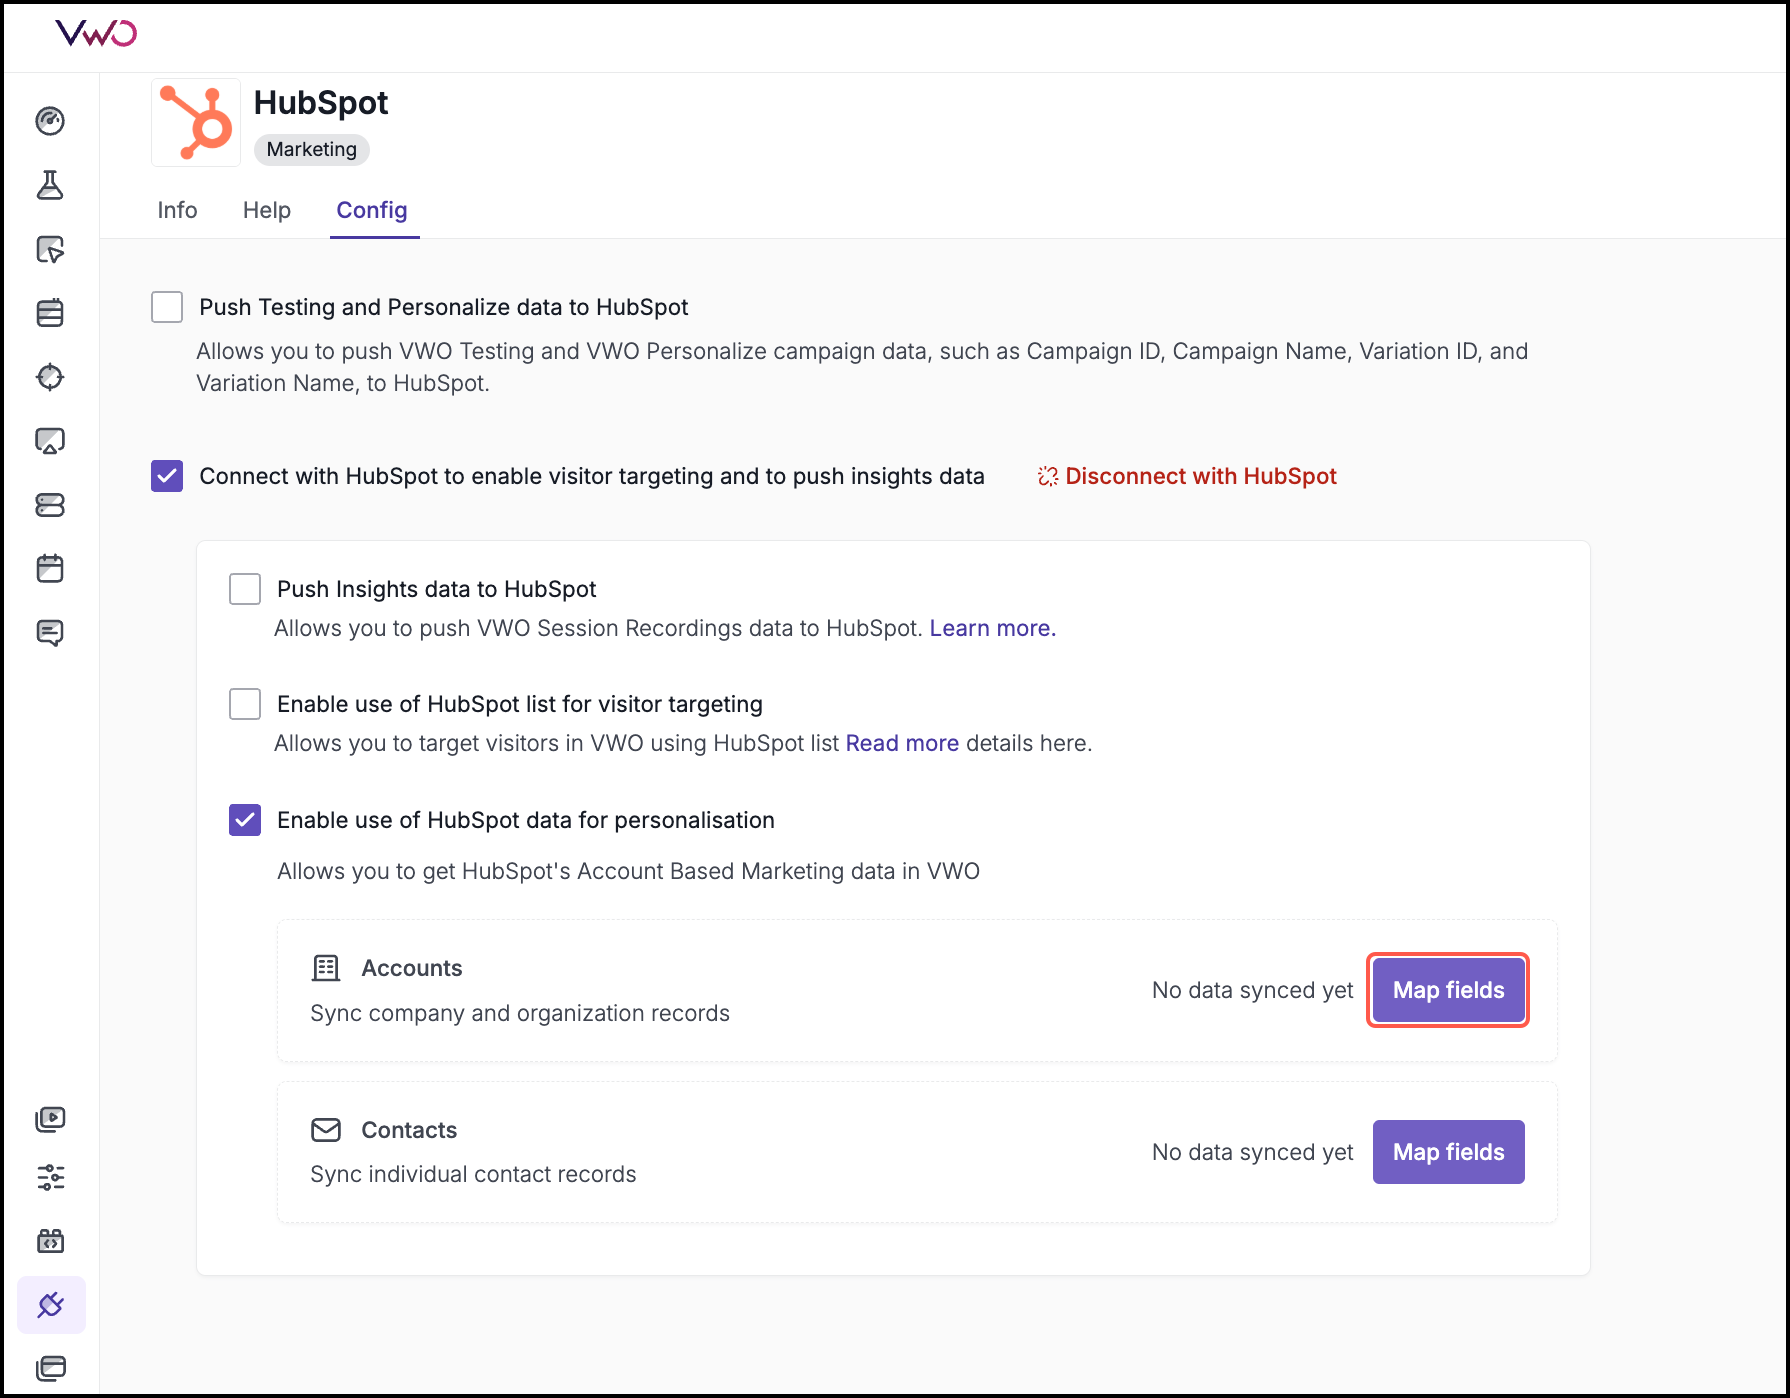Uncheck Connect with HubSpot checkbox
Viewport: 1790px width, 1398px height.
tap(167, 476)
